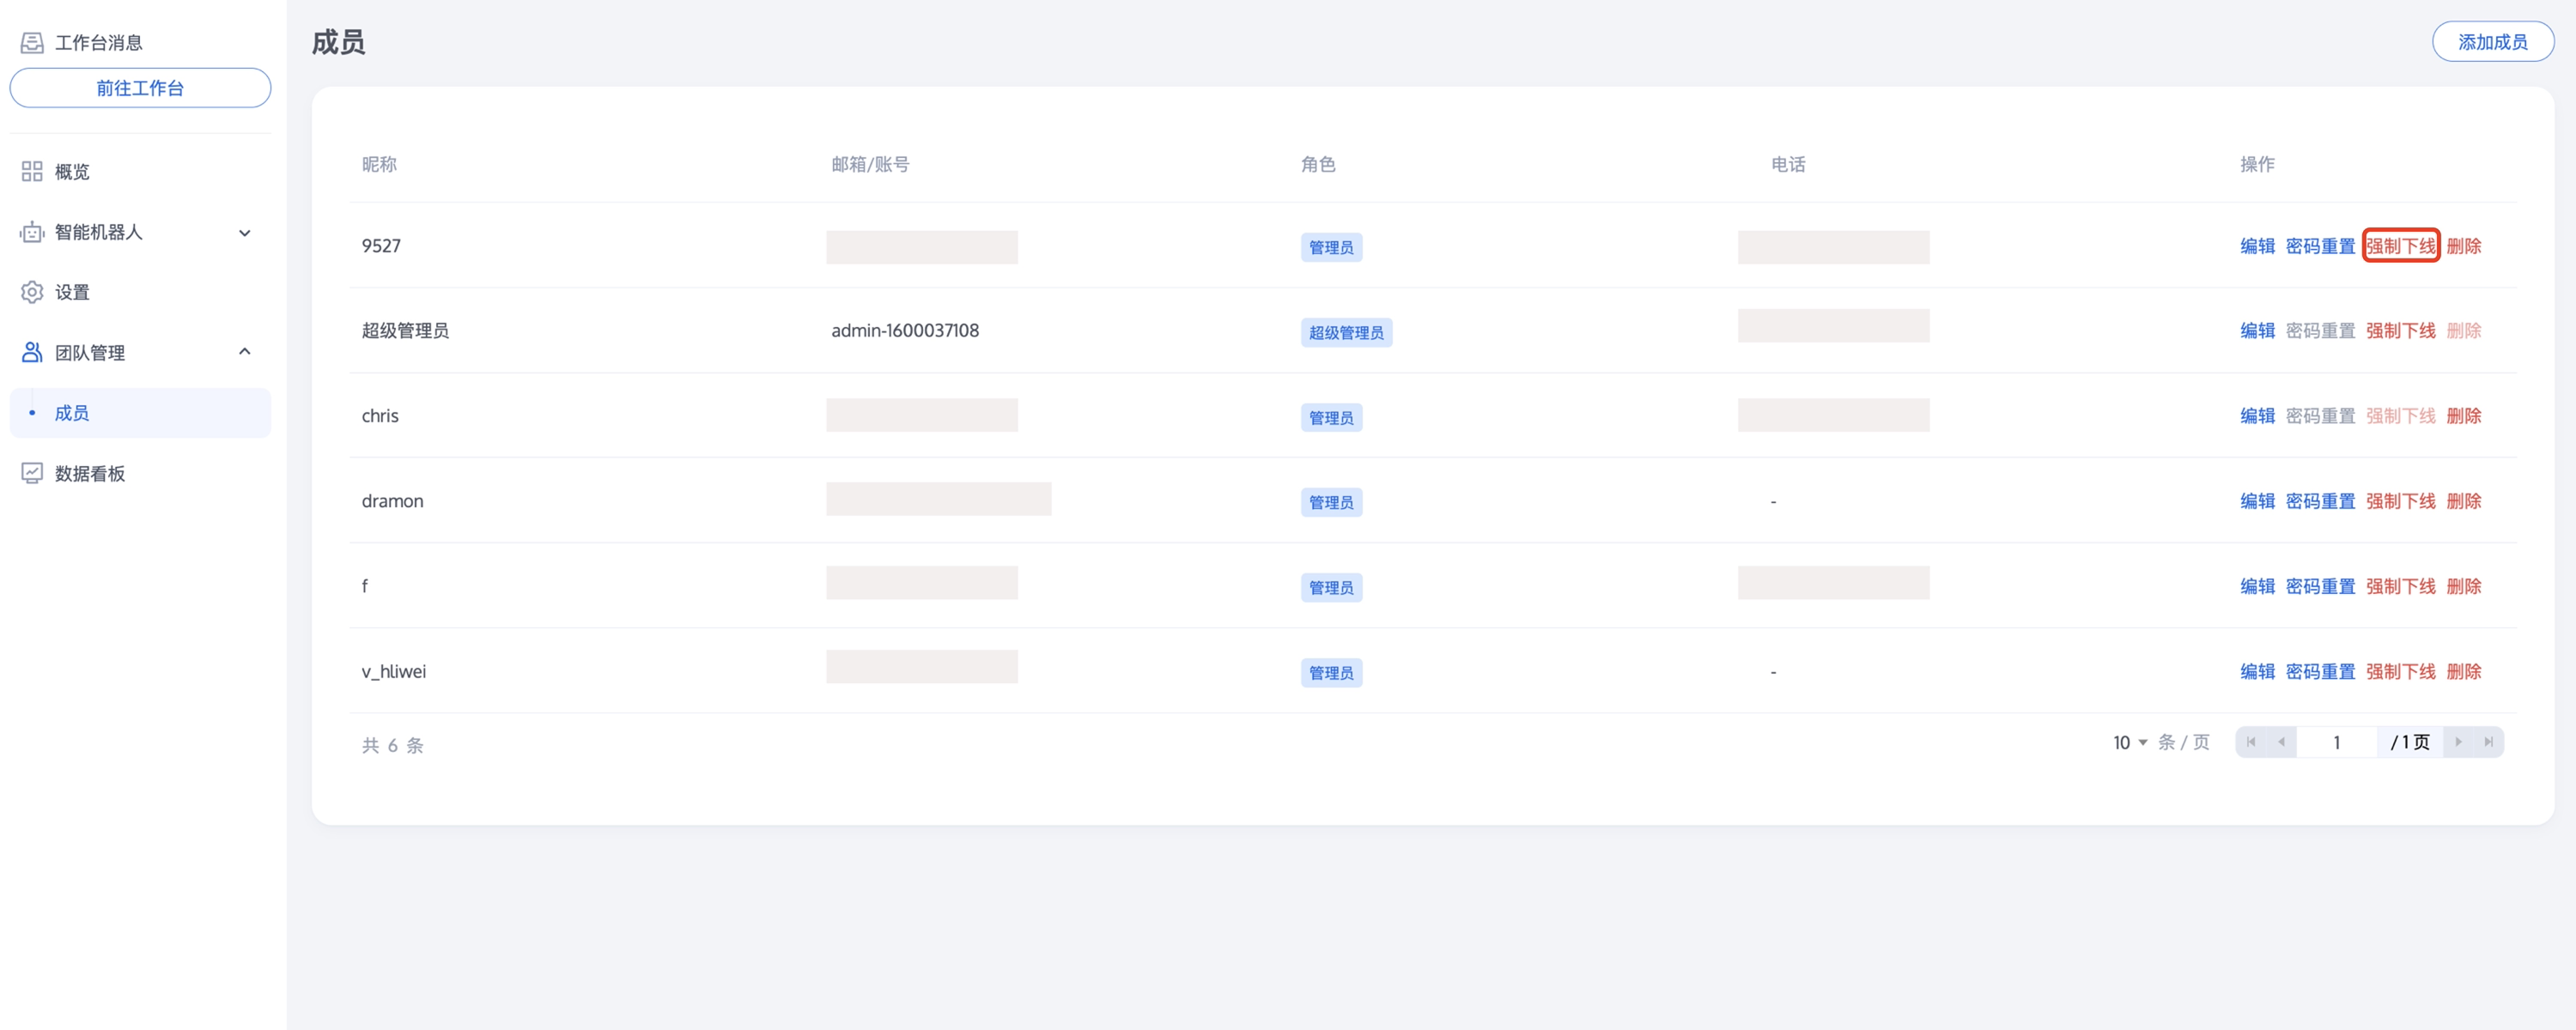Screen dimensions: 2576x1030
Task: Collapse the 团队管理 menu chevron
Action: [x=244, y=352]
